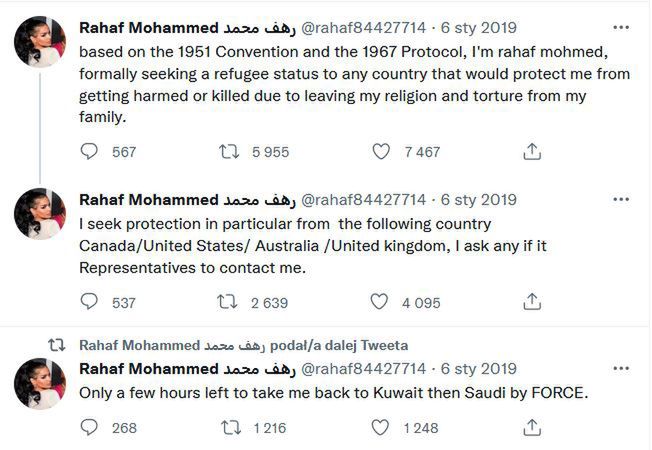This screenshot has height=450, width=652.
Task: Click 'Rahaf Mohammed podał/a dalej Tweeta' label
Action: 242,344
